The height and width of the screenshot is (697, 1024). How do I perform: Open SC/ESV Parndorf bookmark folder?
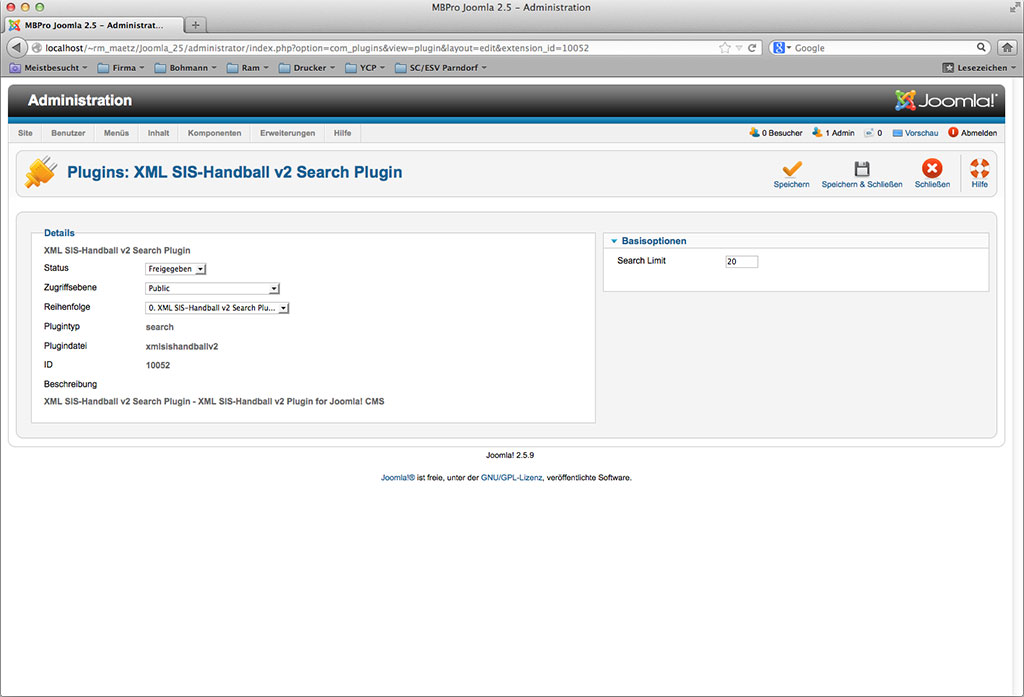441,68
